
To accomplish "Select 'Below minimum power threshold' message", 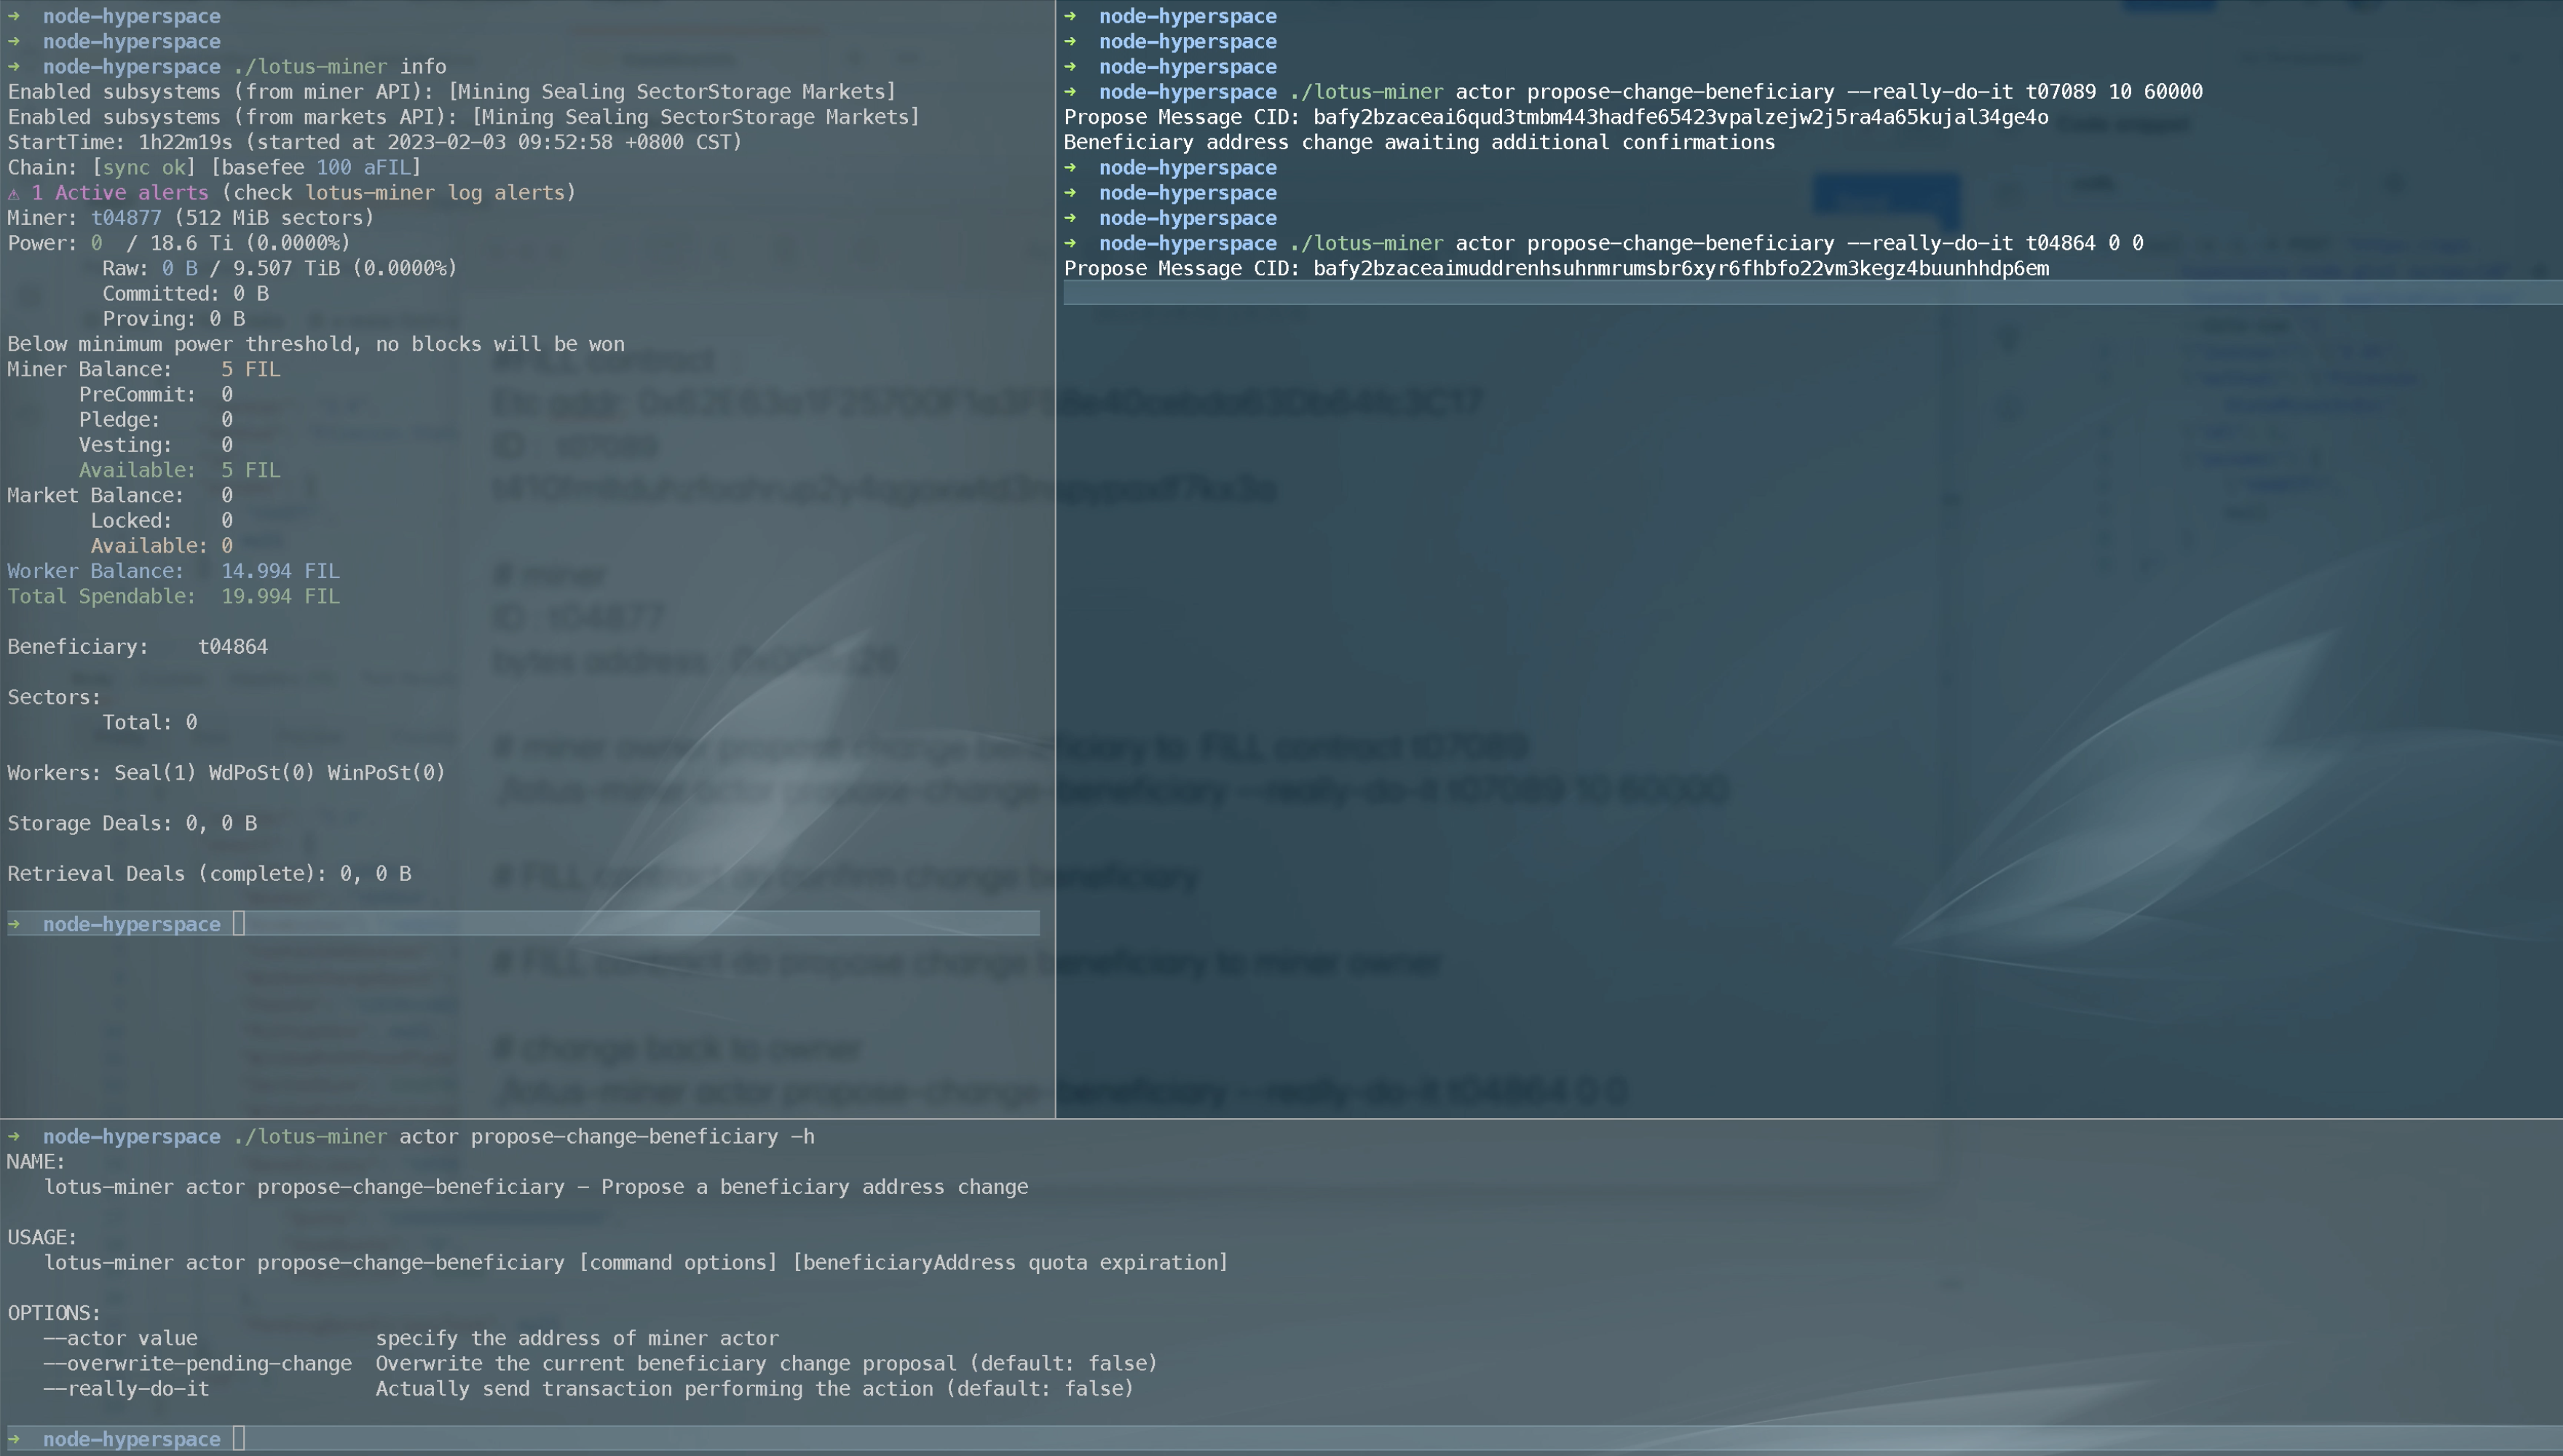I will (316, 344).
